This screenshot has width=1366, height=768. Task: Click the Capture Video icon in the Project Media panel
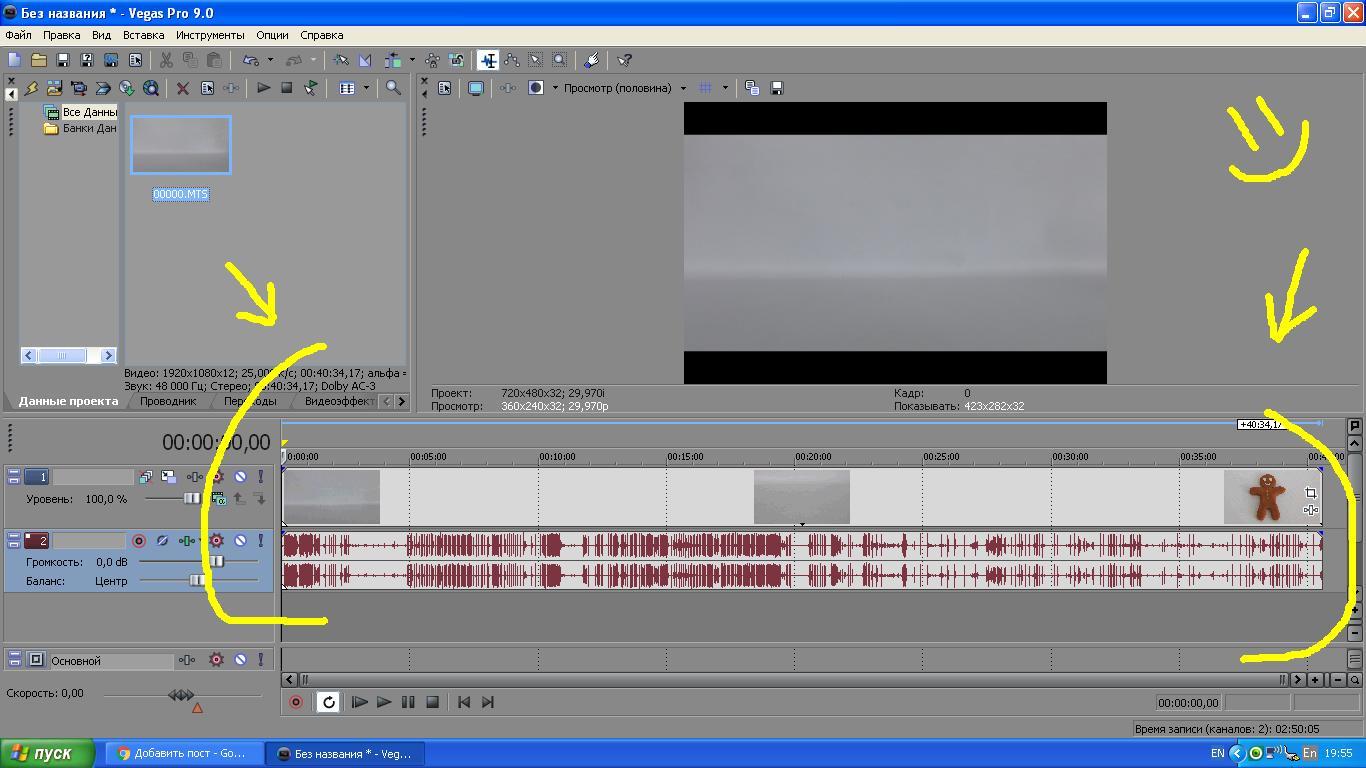tap(79, 88)
